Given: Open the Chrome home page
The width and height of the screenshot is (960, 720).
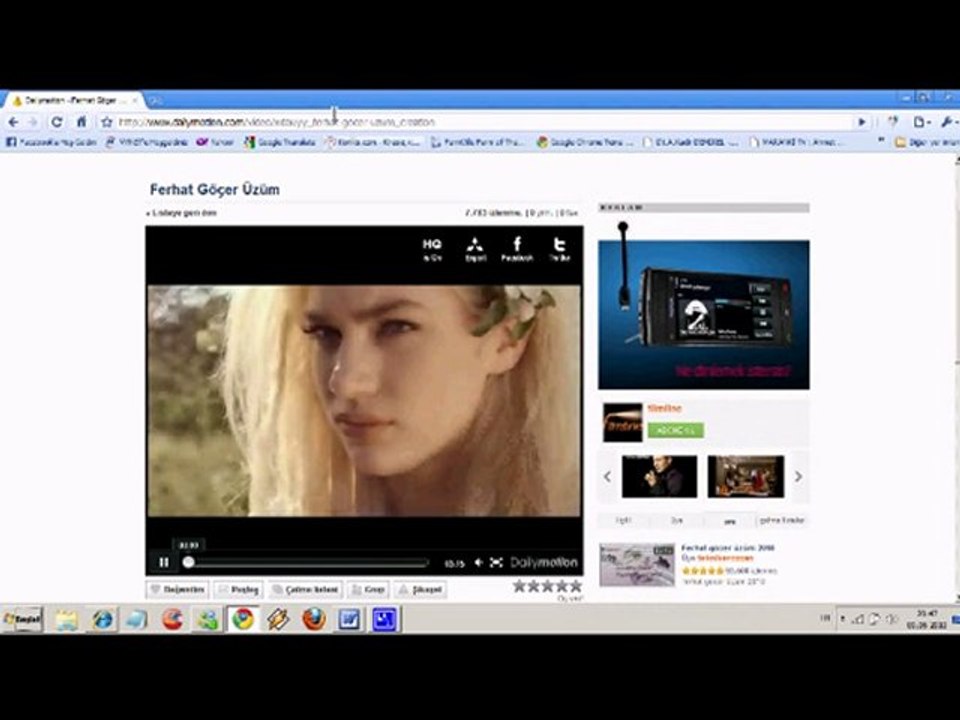Looking at the screenshot, I should coord(81,122).
